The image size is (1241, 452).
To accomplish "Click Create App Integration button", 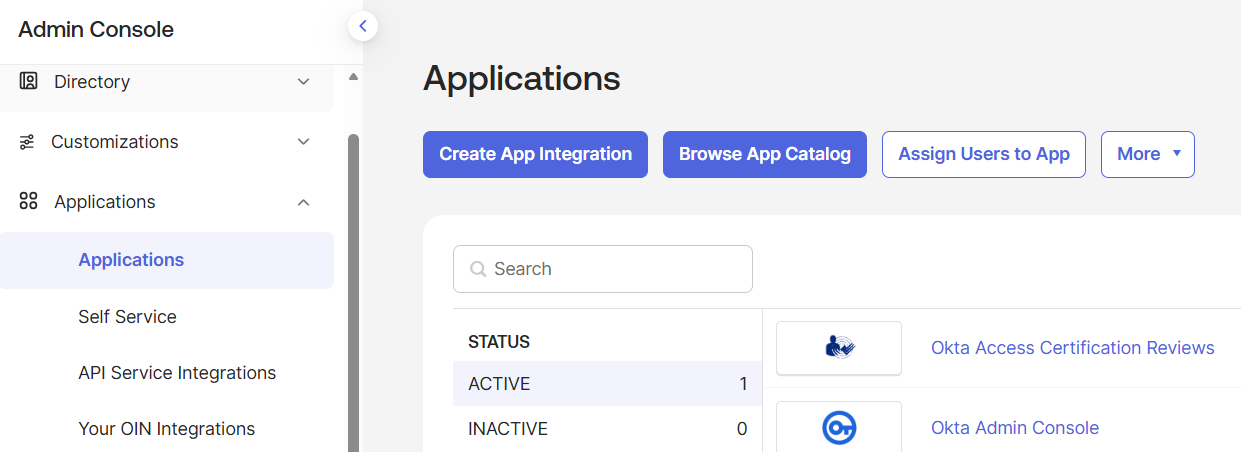I will coord(535,154).
